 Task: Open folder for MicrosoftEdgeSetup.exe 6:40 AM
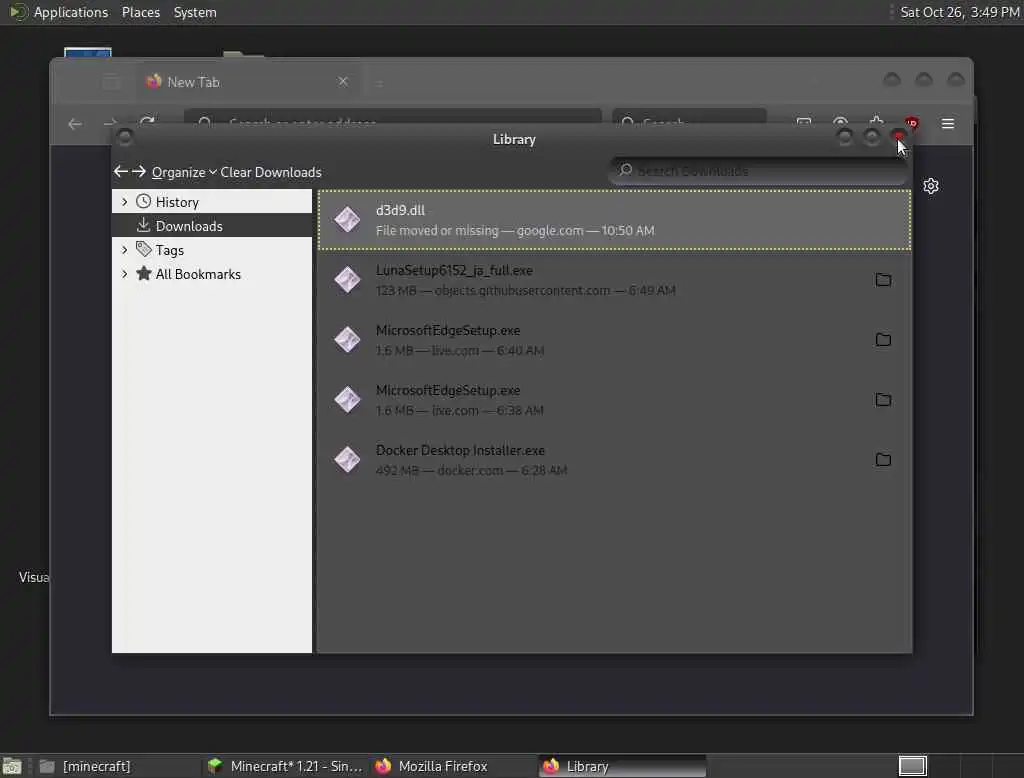pos(883,340)
